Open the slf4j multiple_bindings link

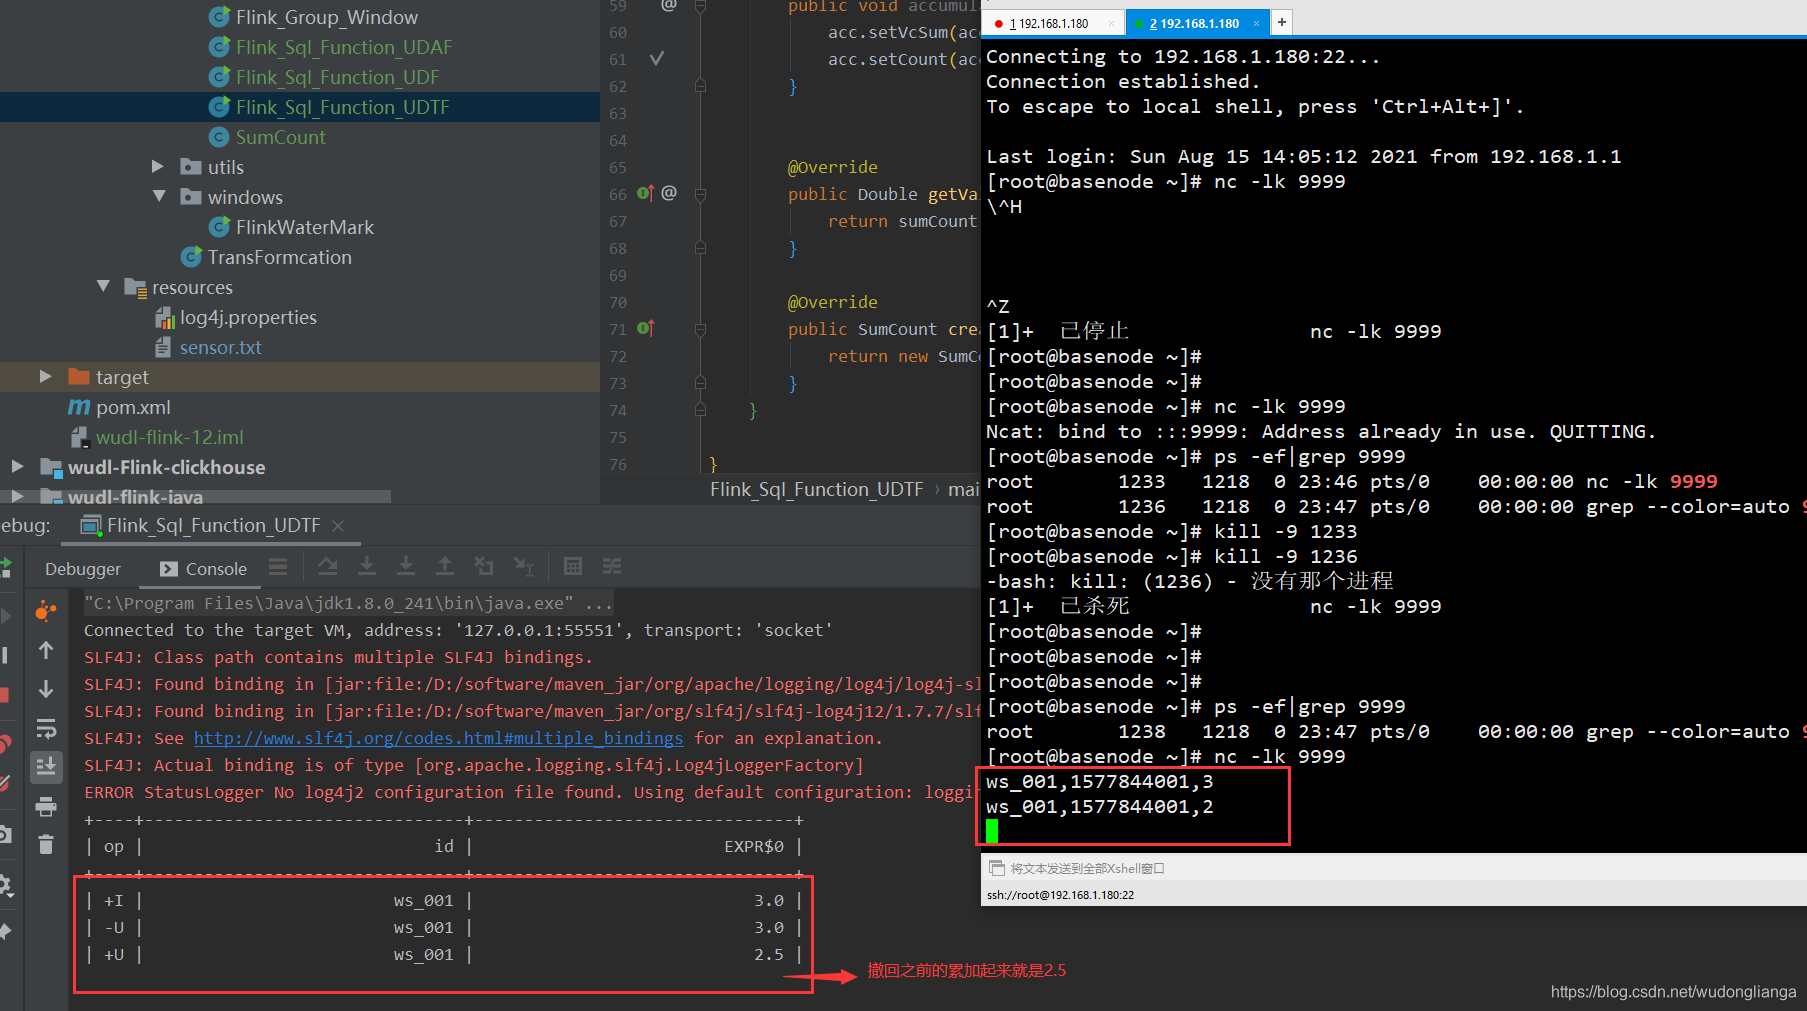438,737
